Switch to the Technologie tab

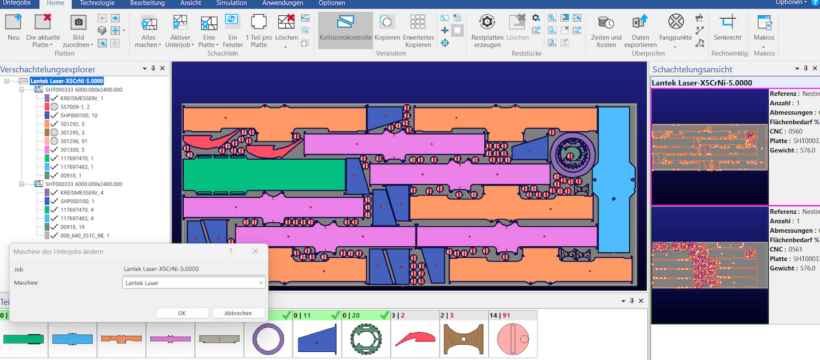pyautogui.click(x=97, y=3)
